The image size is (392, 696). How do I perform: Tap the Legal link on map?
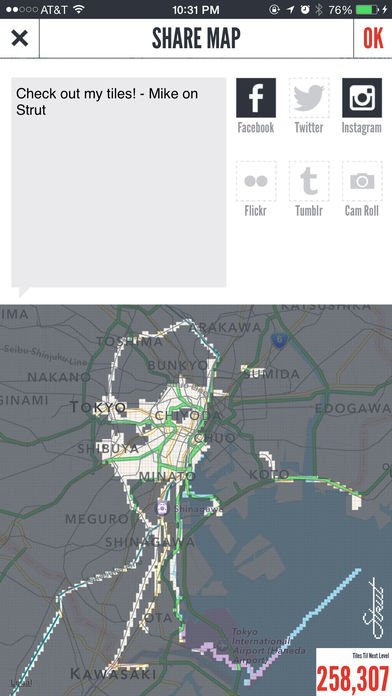(18, 683)
